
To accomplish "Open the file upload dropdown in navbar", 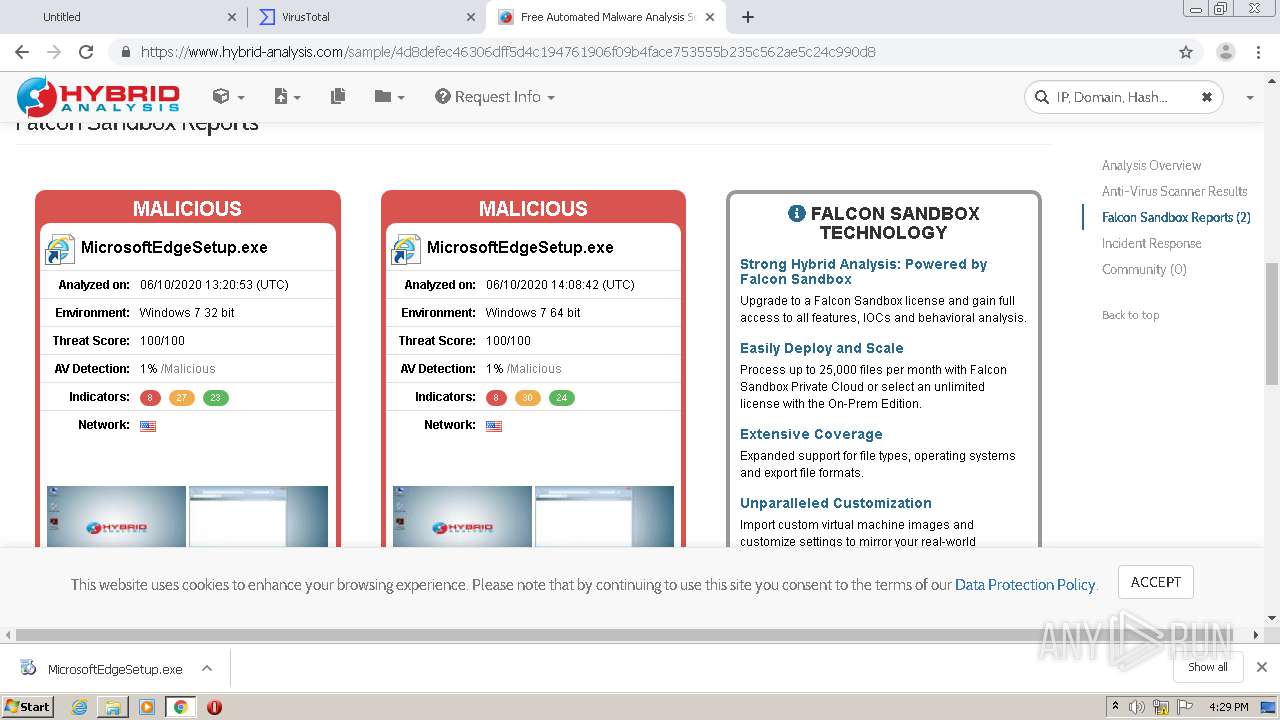I will pos(286,96).
